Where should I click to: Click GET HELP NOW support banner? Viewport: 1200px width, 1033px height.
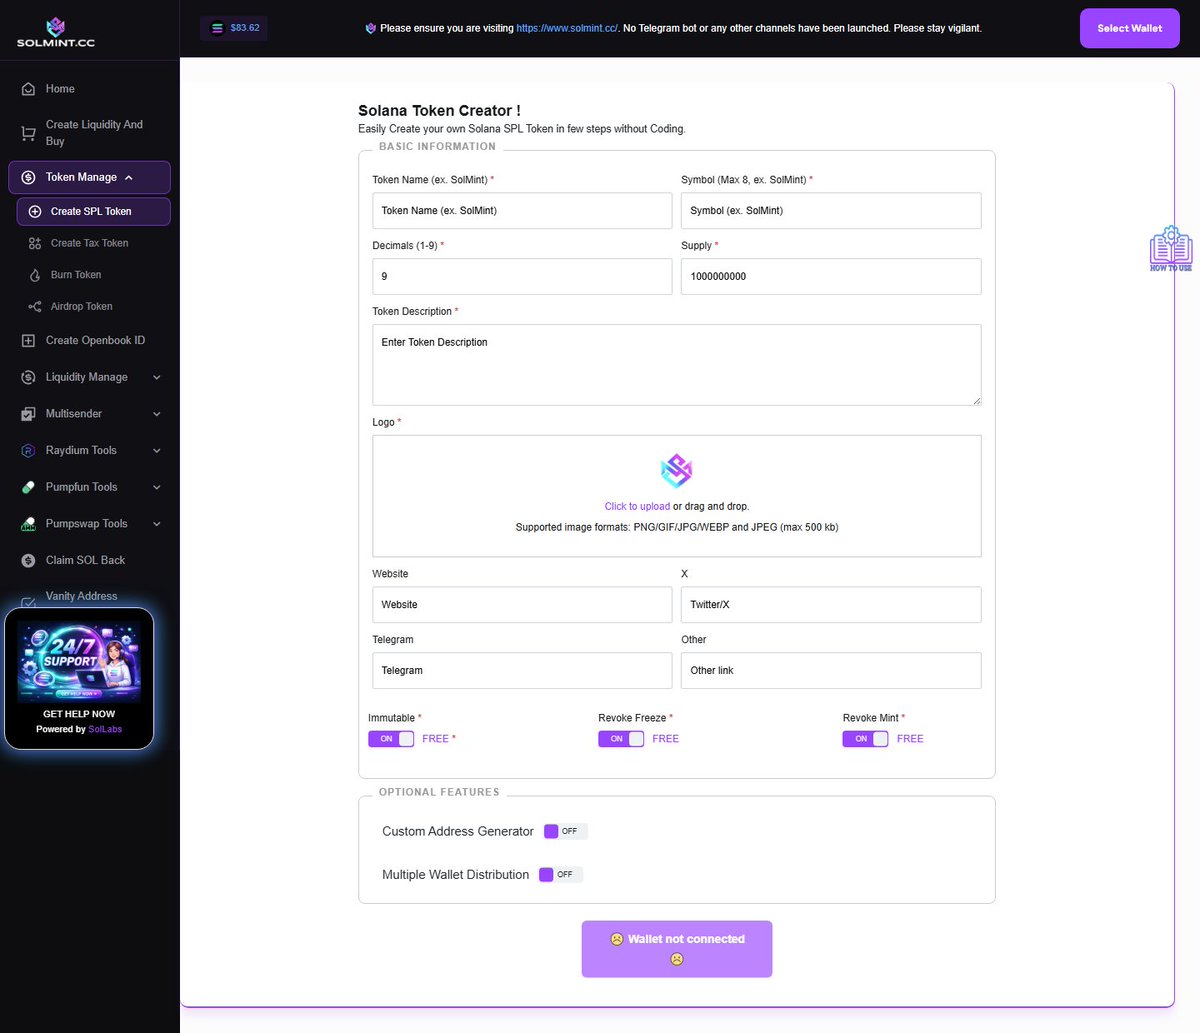pos(79,714)
